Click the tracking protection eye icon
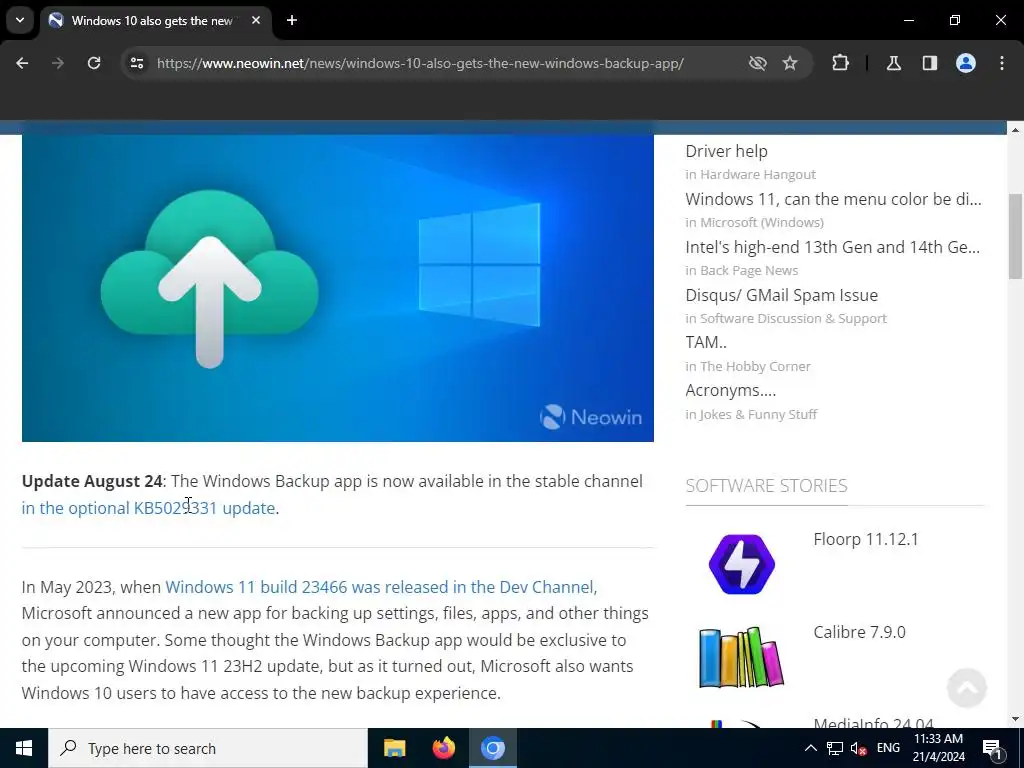The width and height of the screenshot is (1024, 768). (x=758, y=63)
